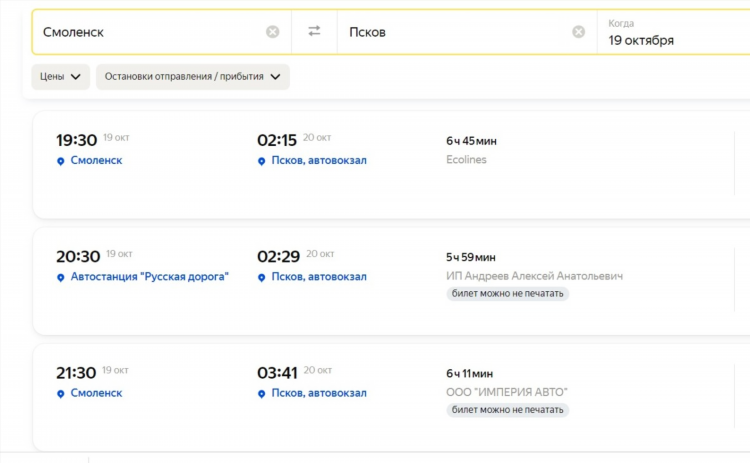Viewport: 750px width, 463px height.
Task: Clear the Смоленск departure field
Action: pos(273,32)
